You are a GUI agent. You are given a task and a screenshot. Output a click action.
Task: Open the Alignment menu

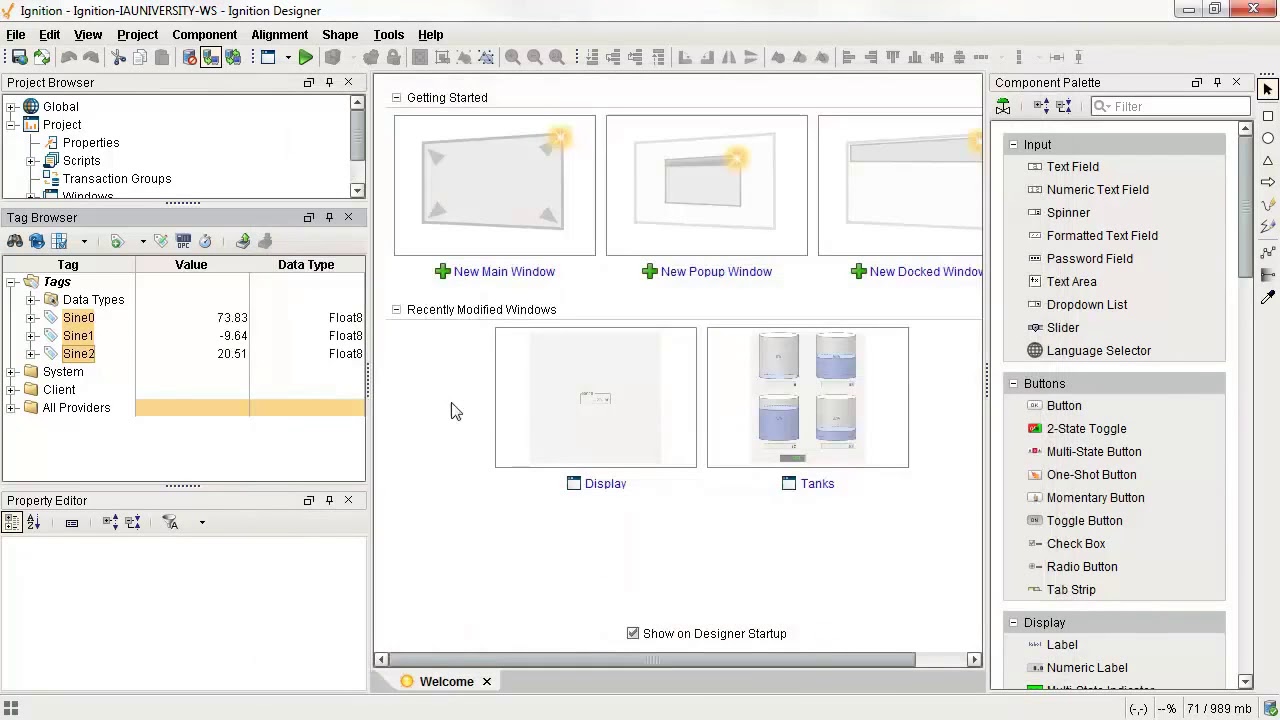coord(280,34)
